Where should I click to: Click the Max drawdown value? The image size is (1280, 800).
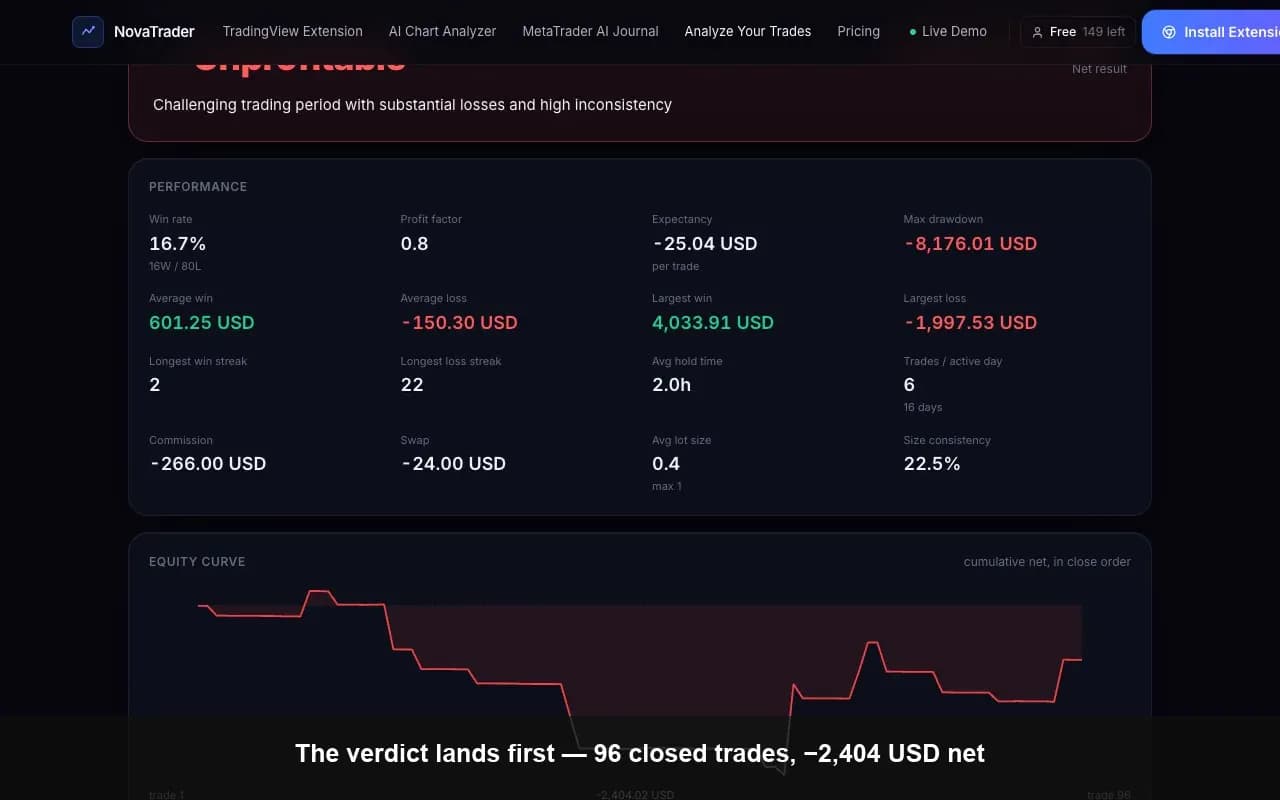coord(970,243)
